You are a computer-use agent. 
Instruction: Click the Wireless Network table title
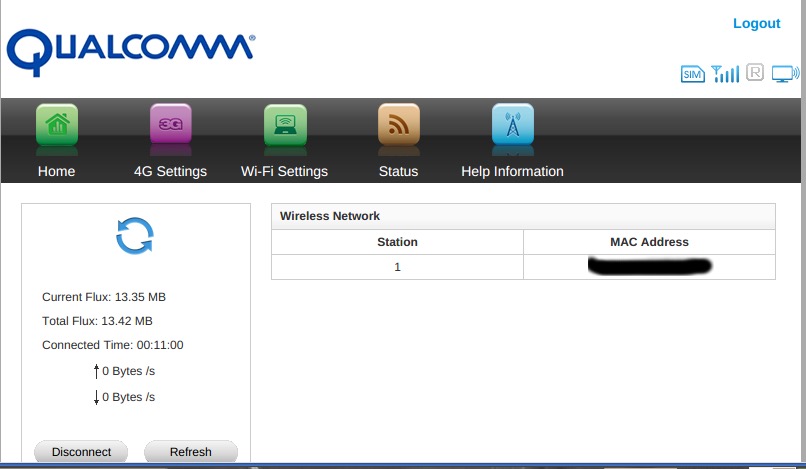click(x=329, y=216)
